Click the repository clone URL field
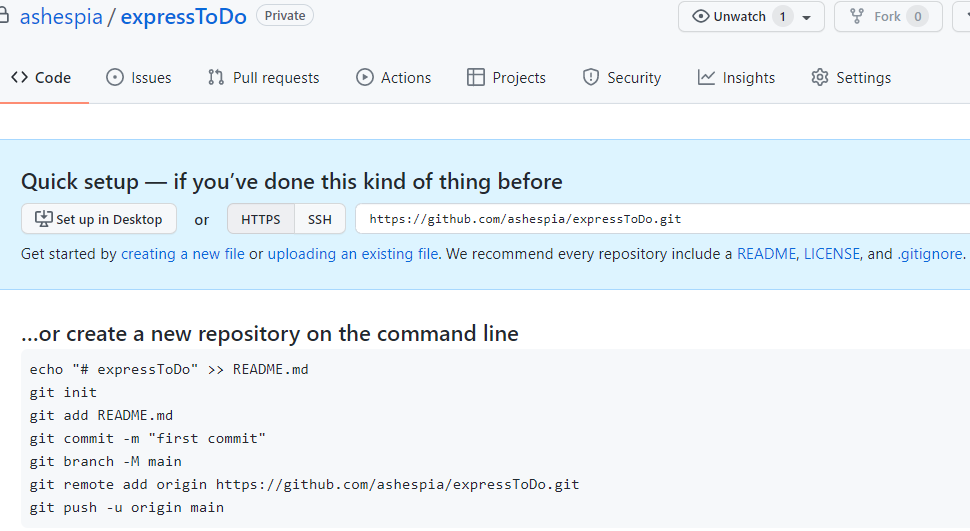970x531 pixels. point(663,219)
